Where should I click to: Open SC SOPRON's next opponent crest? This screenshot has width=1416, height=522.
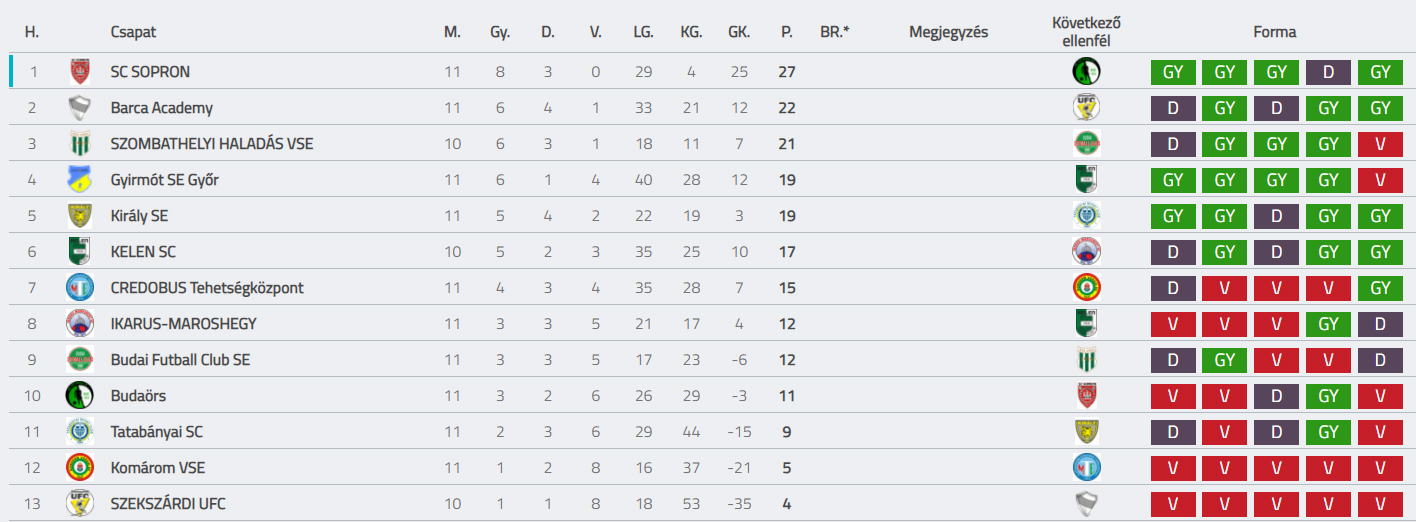(x=1086, y=72)
